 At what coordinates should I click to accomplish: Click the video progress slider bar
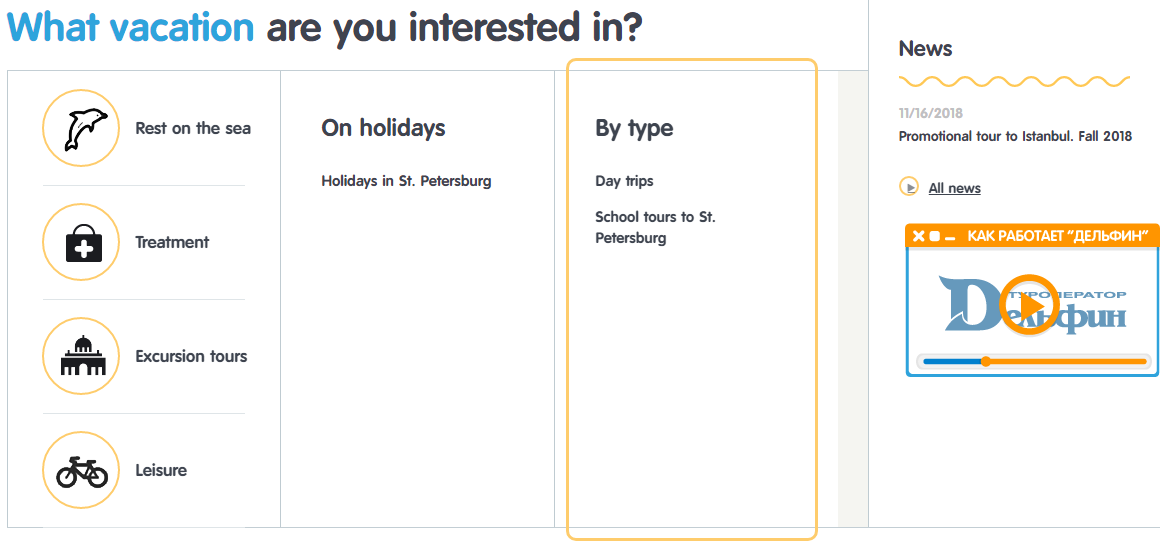1060,361
